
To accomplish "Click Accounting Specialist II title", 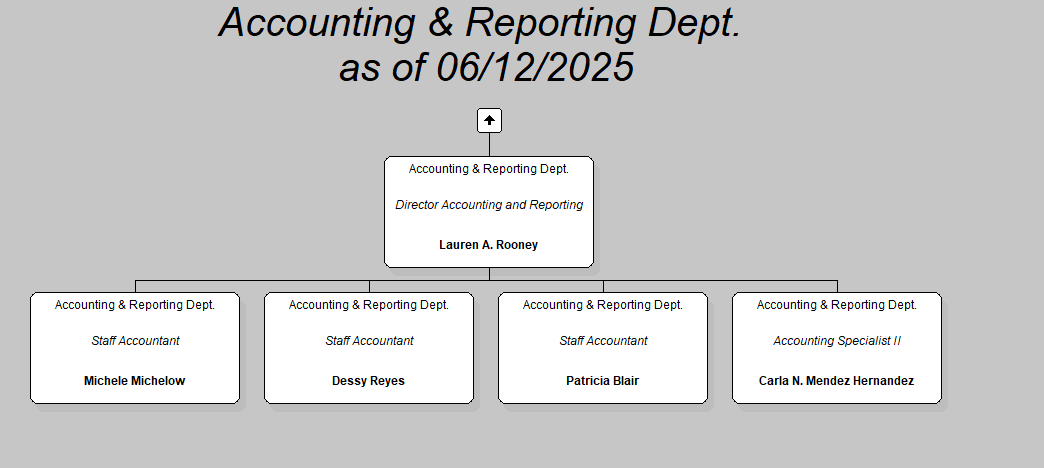I will (837, 341).
